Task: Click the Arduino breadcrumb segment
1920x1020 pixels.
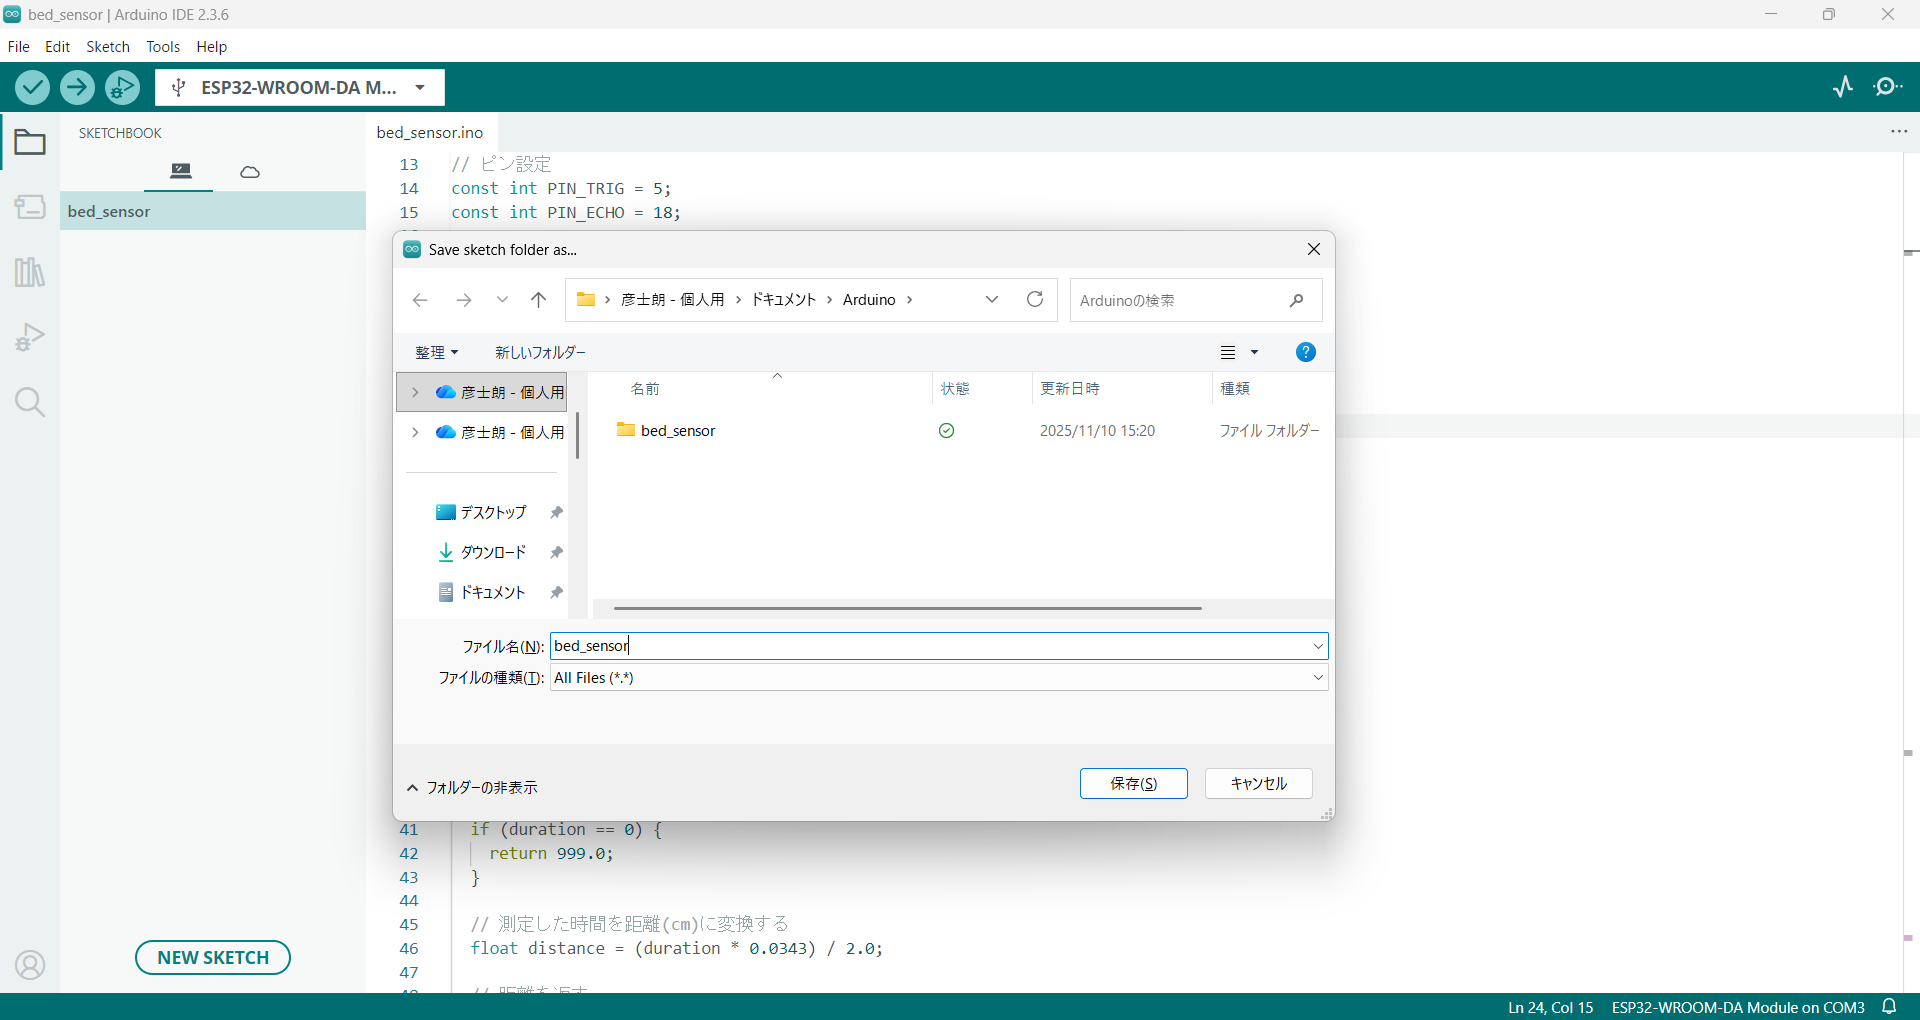Action: [x=869, y=300]
